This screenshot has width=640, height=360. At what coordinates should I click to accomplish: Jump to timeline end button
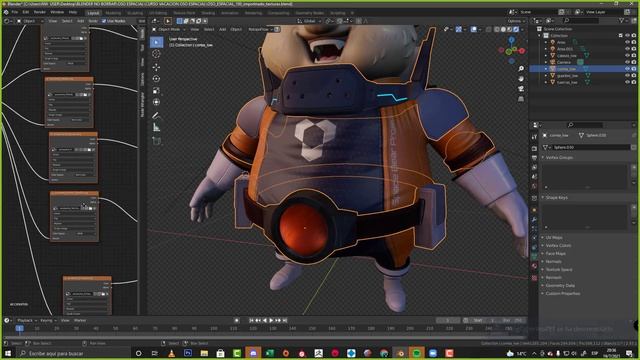point(285,321)
